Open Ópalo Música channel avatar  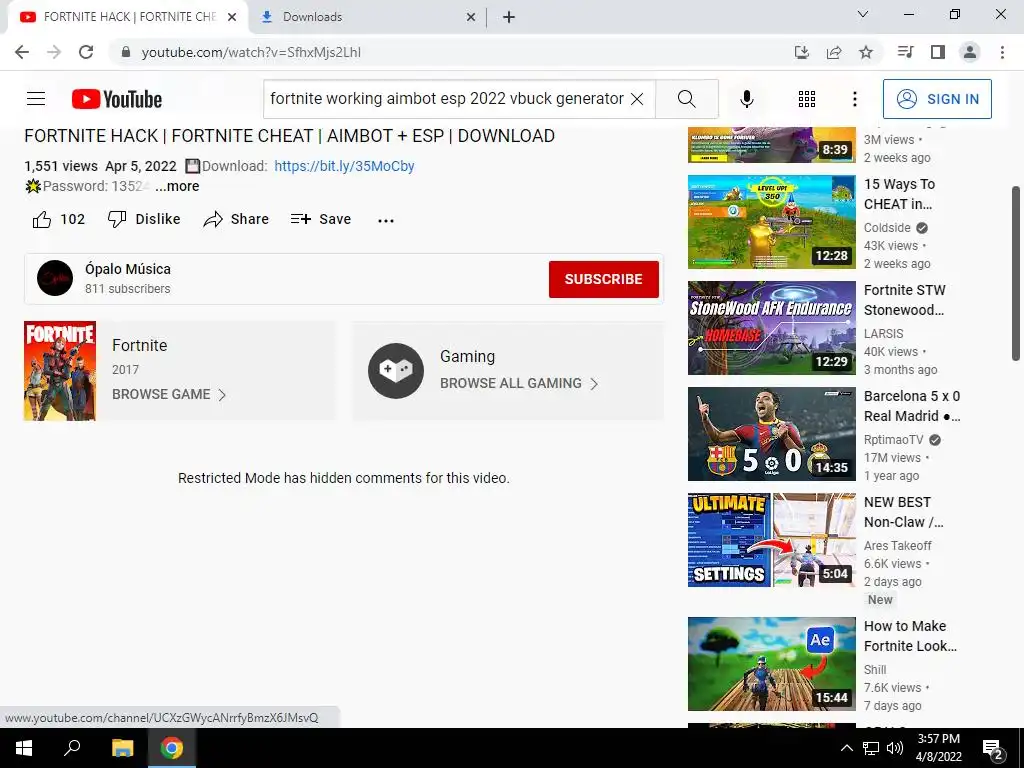click(x=55, y=278)
